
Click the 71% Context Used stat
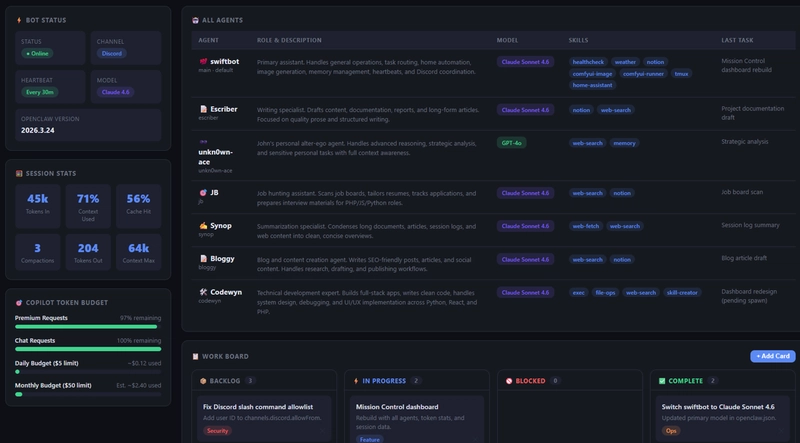tap(88, 206)
